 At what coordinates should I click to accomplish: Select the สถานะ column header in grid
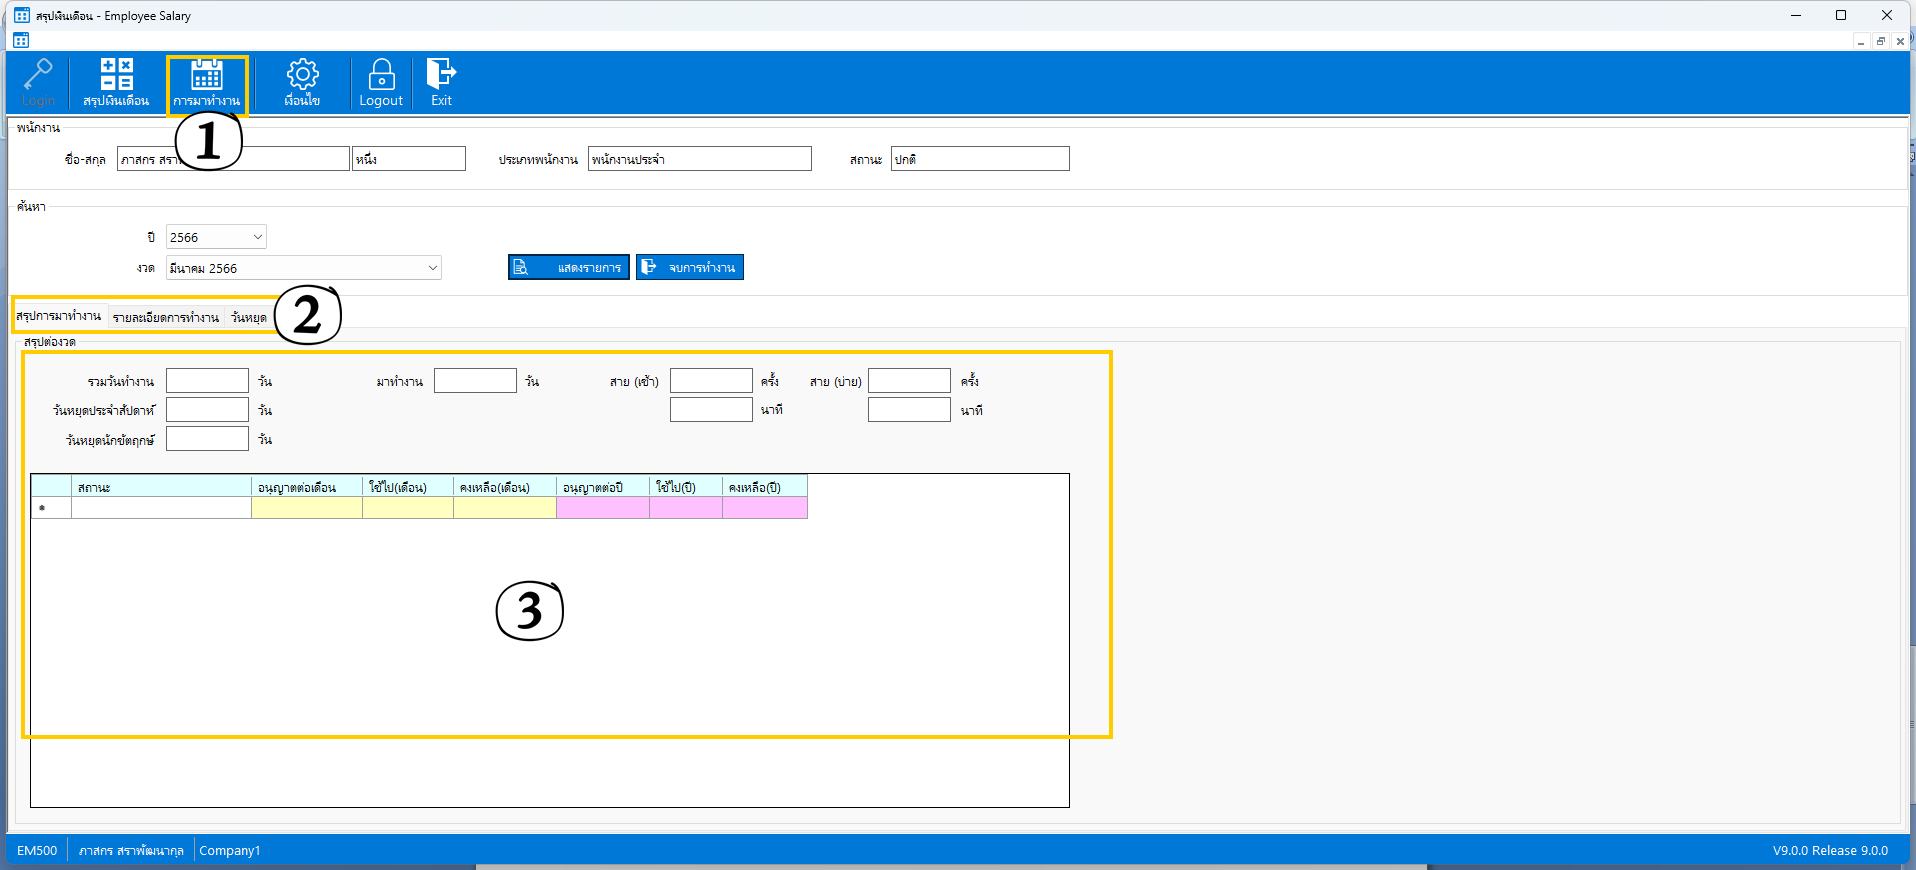click(161, 487)
